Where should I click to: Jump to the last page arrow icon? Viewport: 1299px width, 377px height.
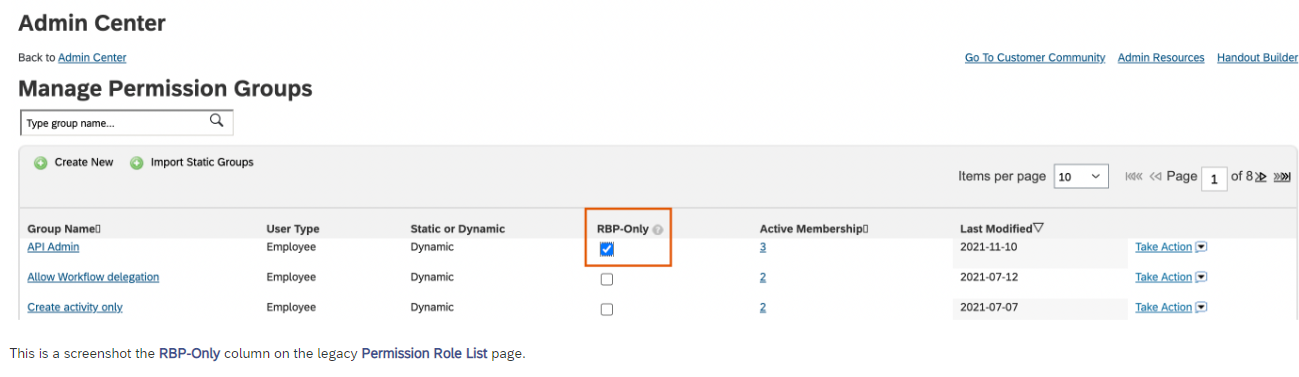tap(1282, 177)
